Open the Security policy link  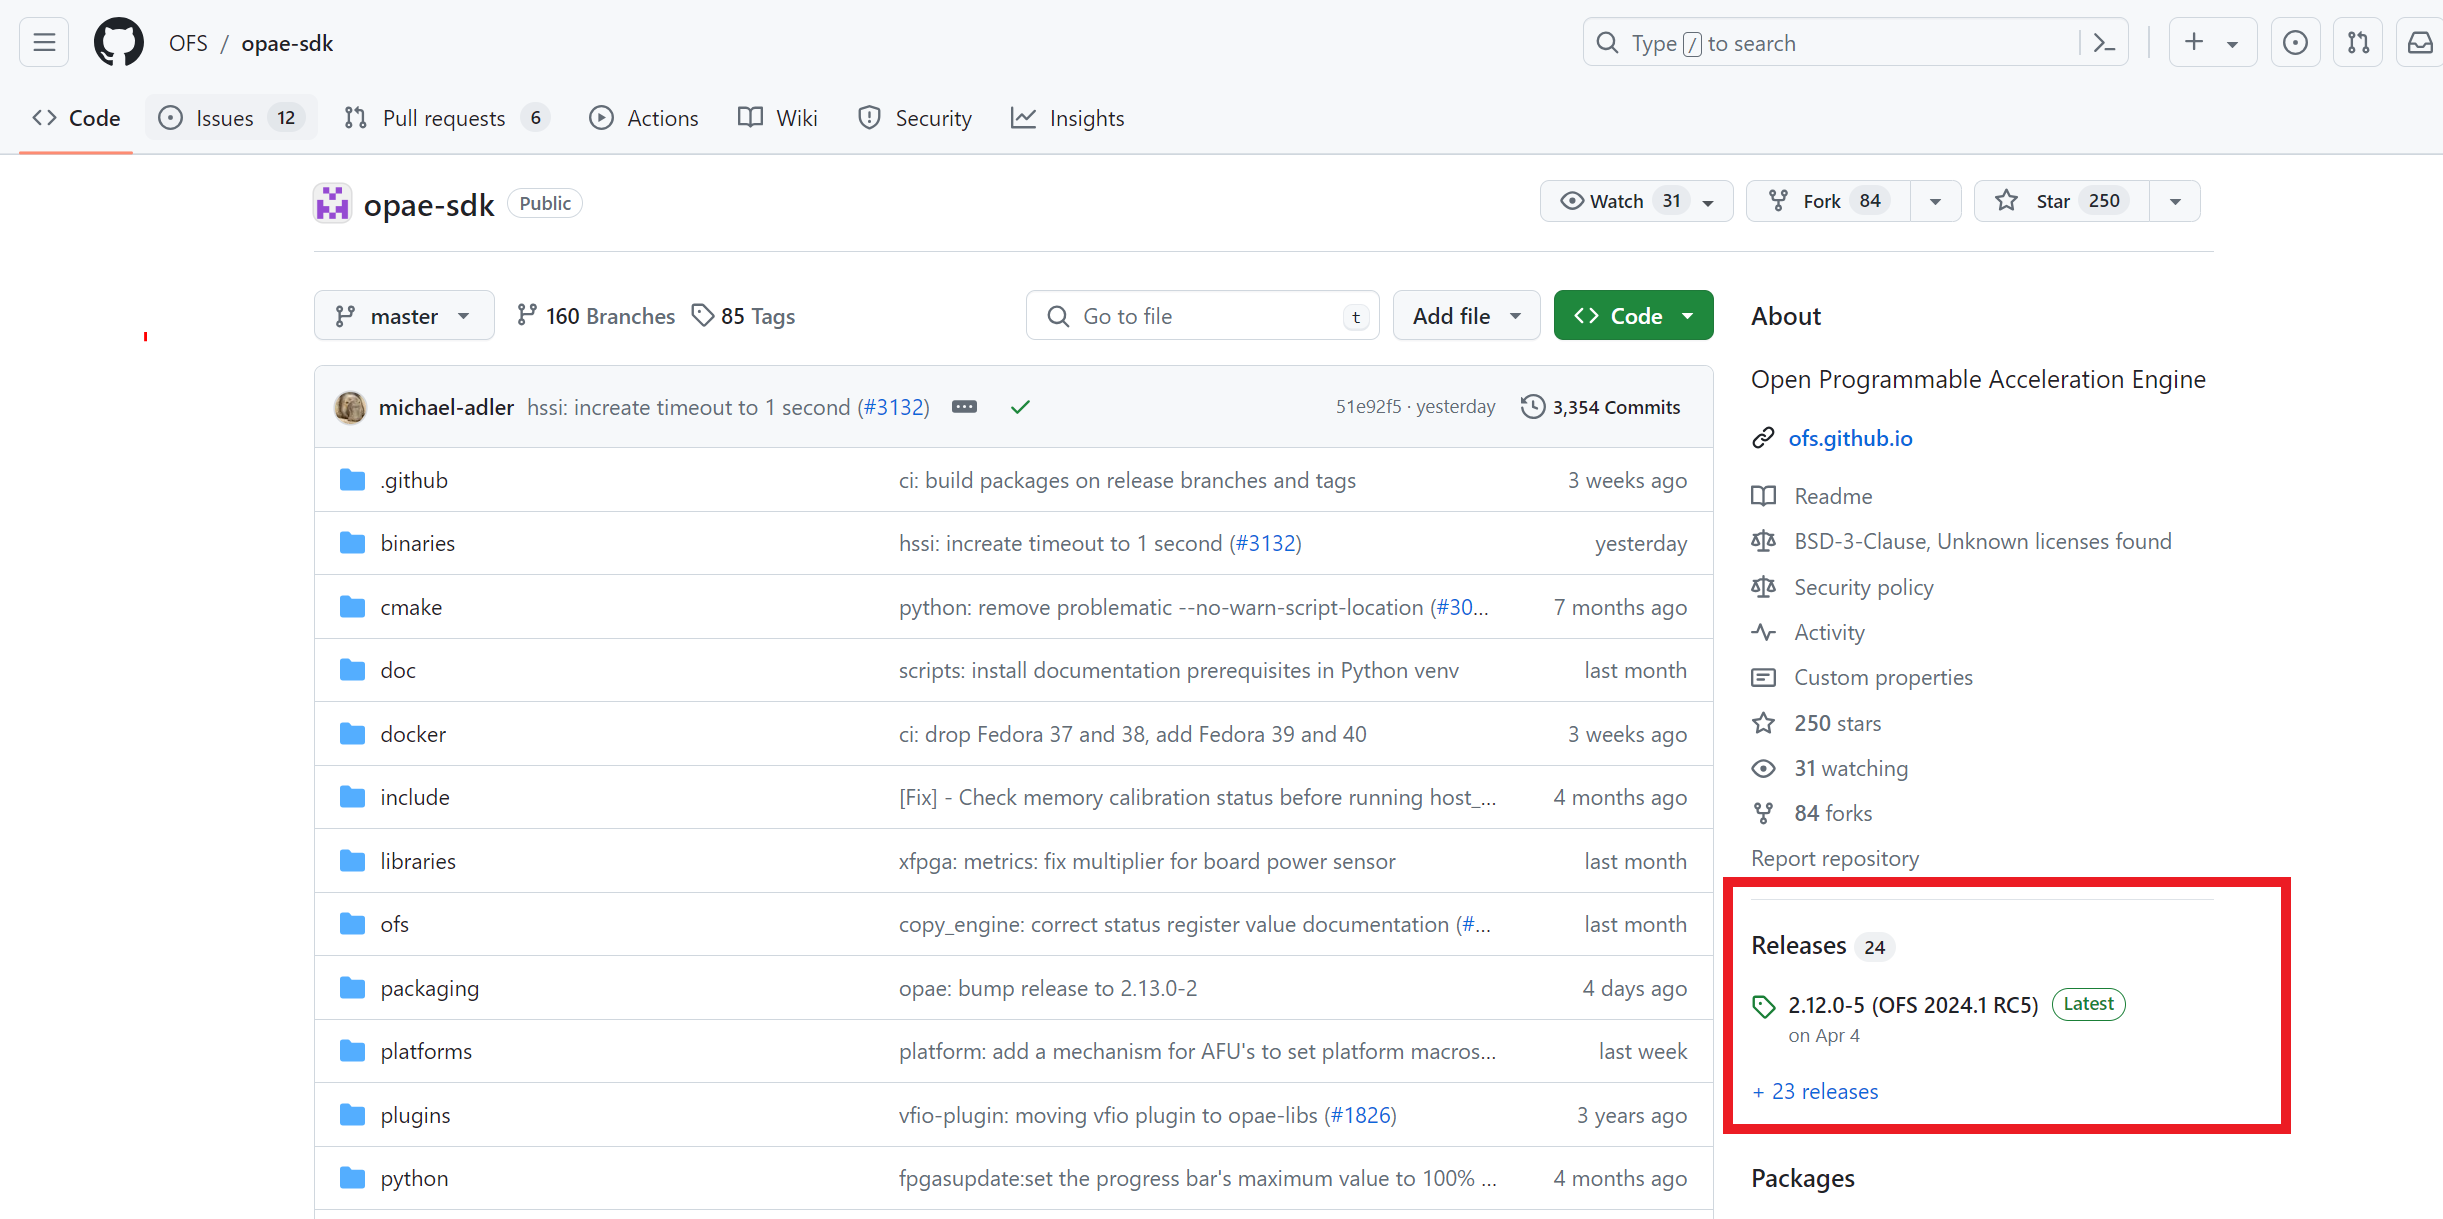[x=1863, y=587]
